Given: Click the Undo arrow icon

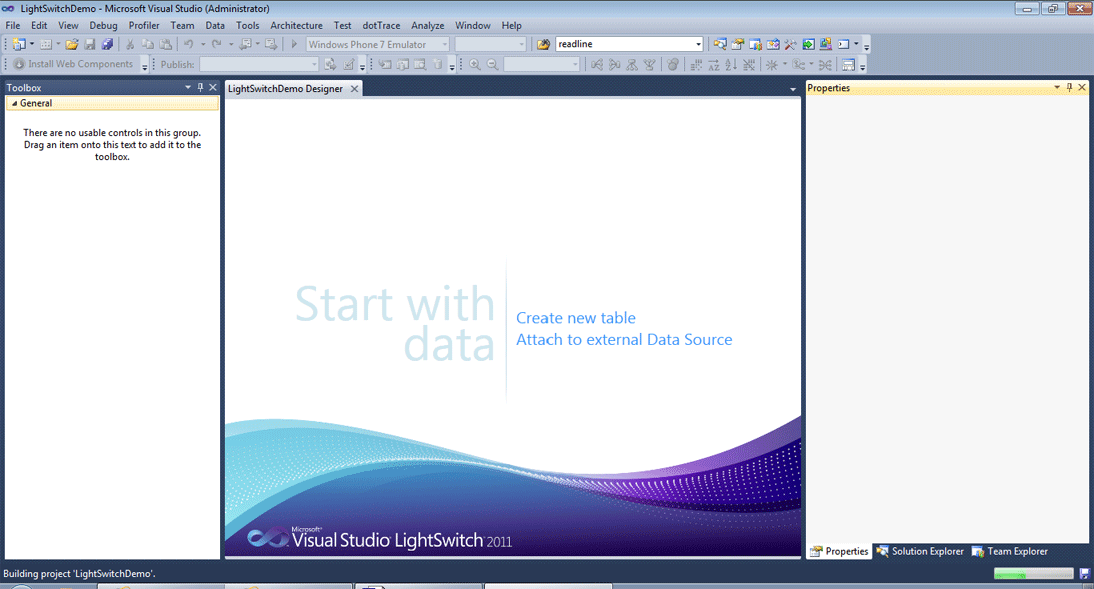Looking at the screenshot, I should [x=188, y=44].
